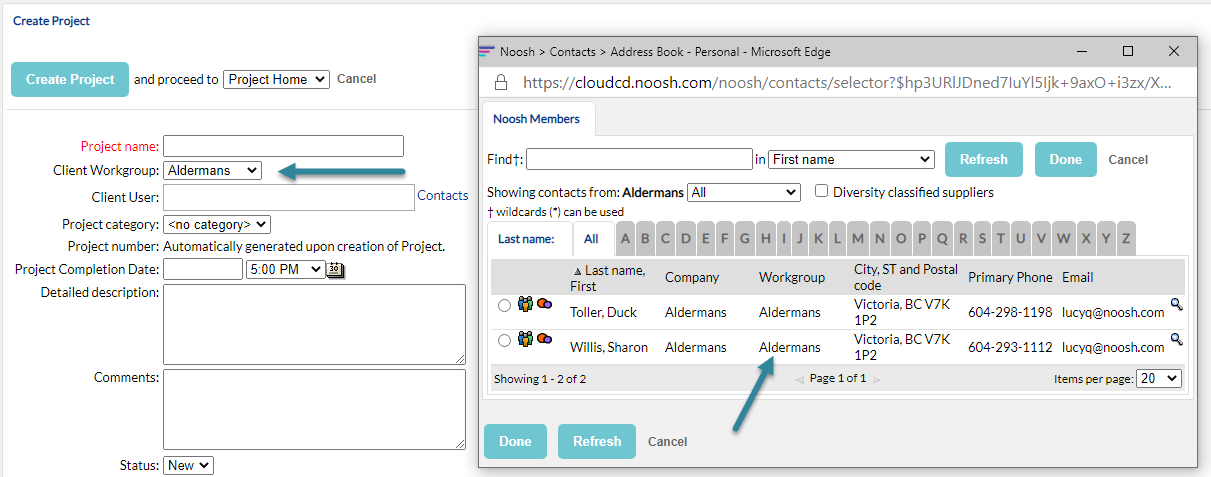The image size is (1211, 477).
Task: Open the Client Workgroup Aldermans dropdown
Action: 212,170
